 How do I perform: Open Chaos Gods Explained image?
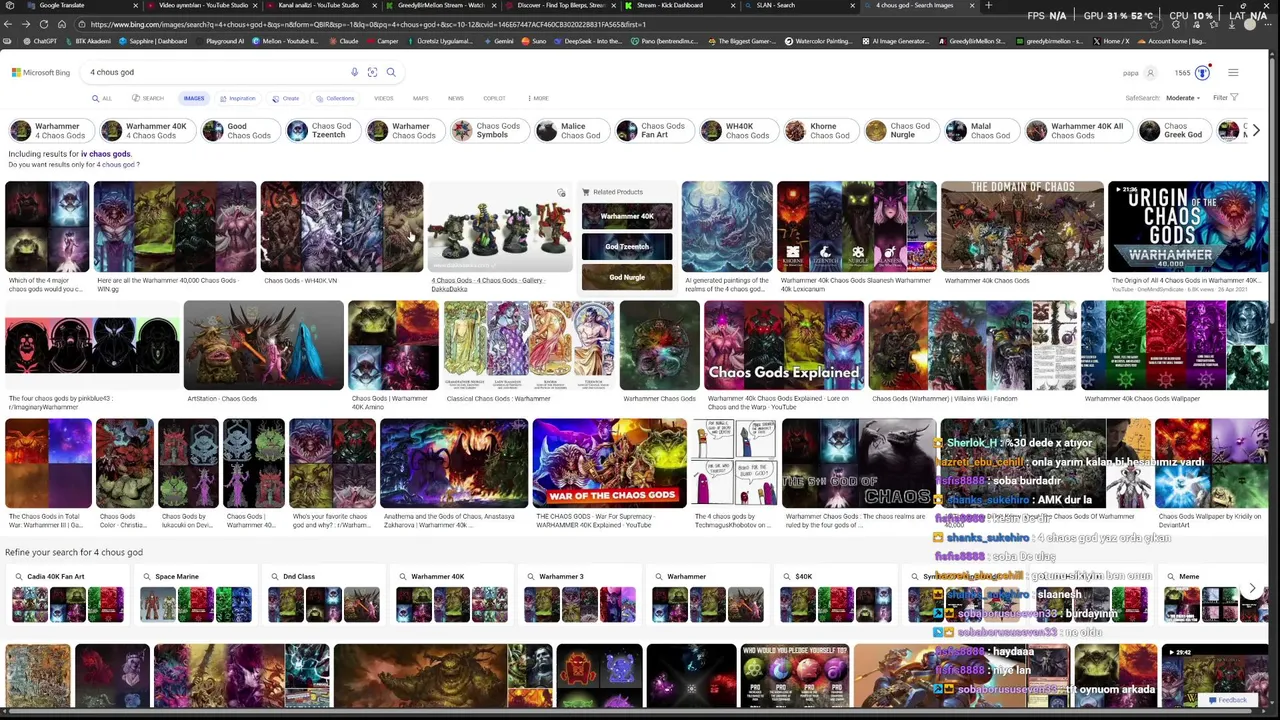click(x=784, y=345)
